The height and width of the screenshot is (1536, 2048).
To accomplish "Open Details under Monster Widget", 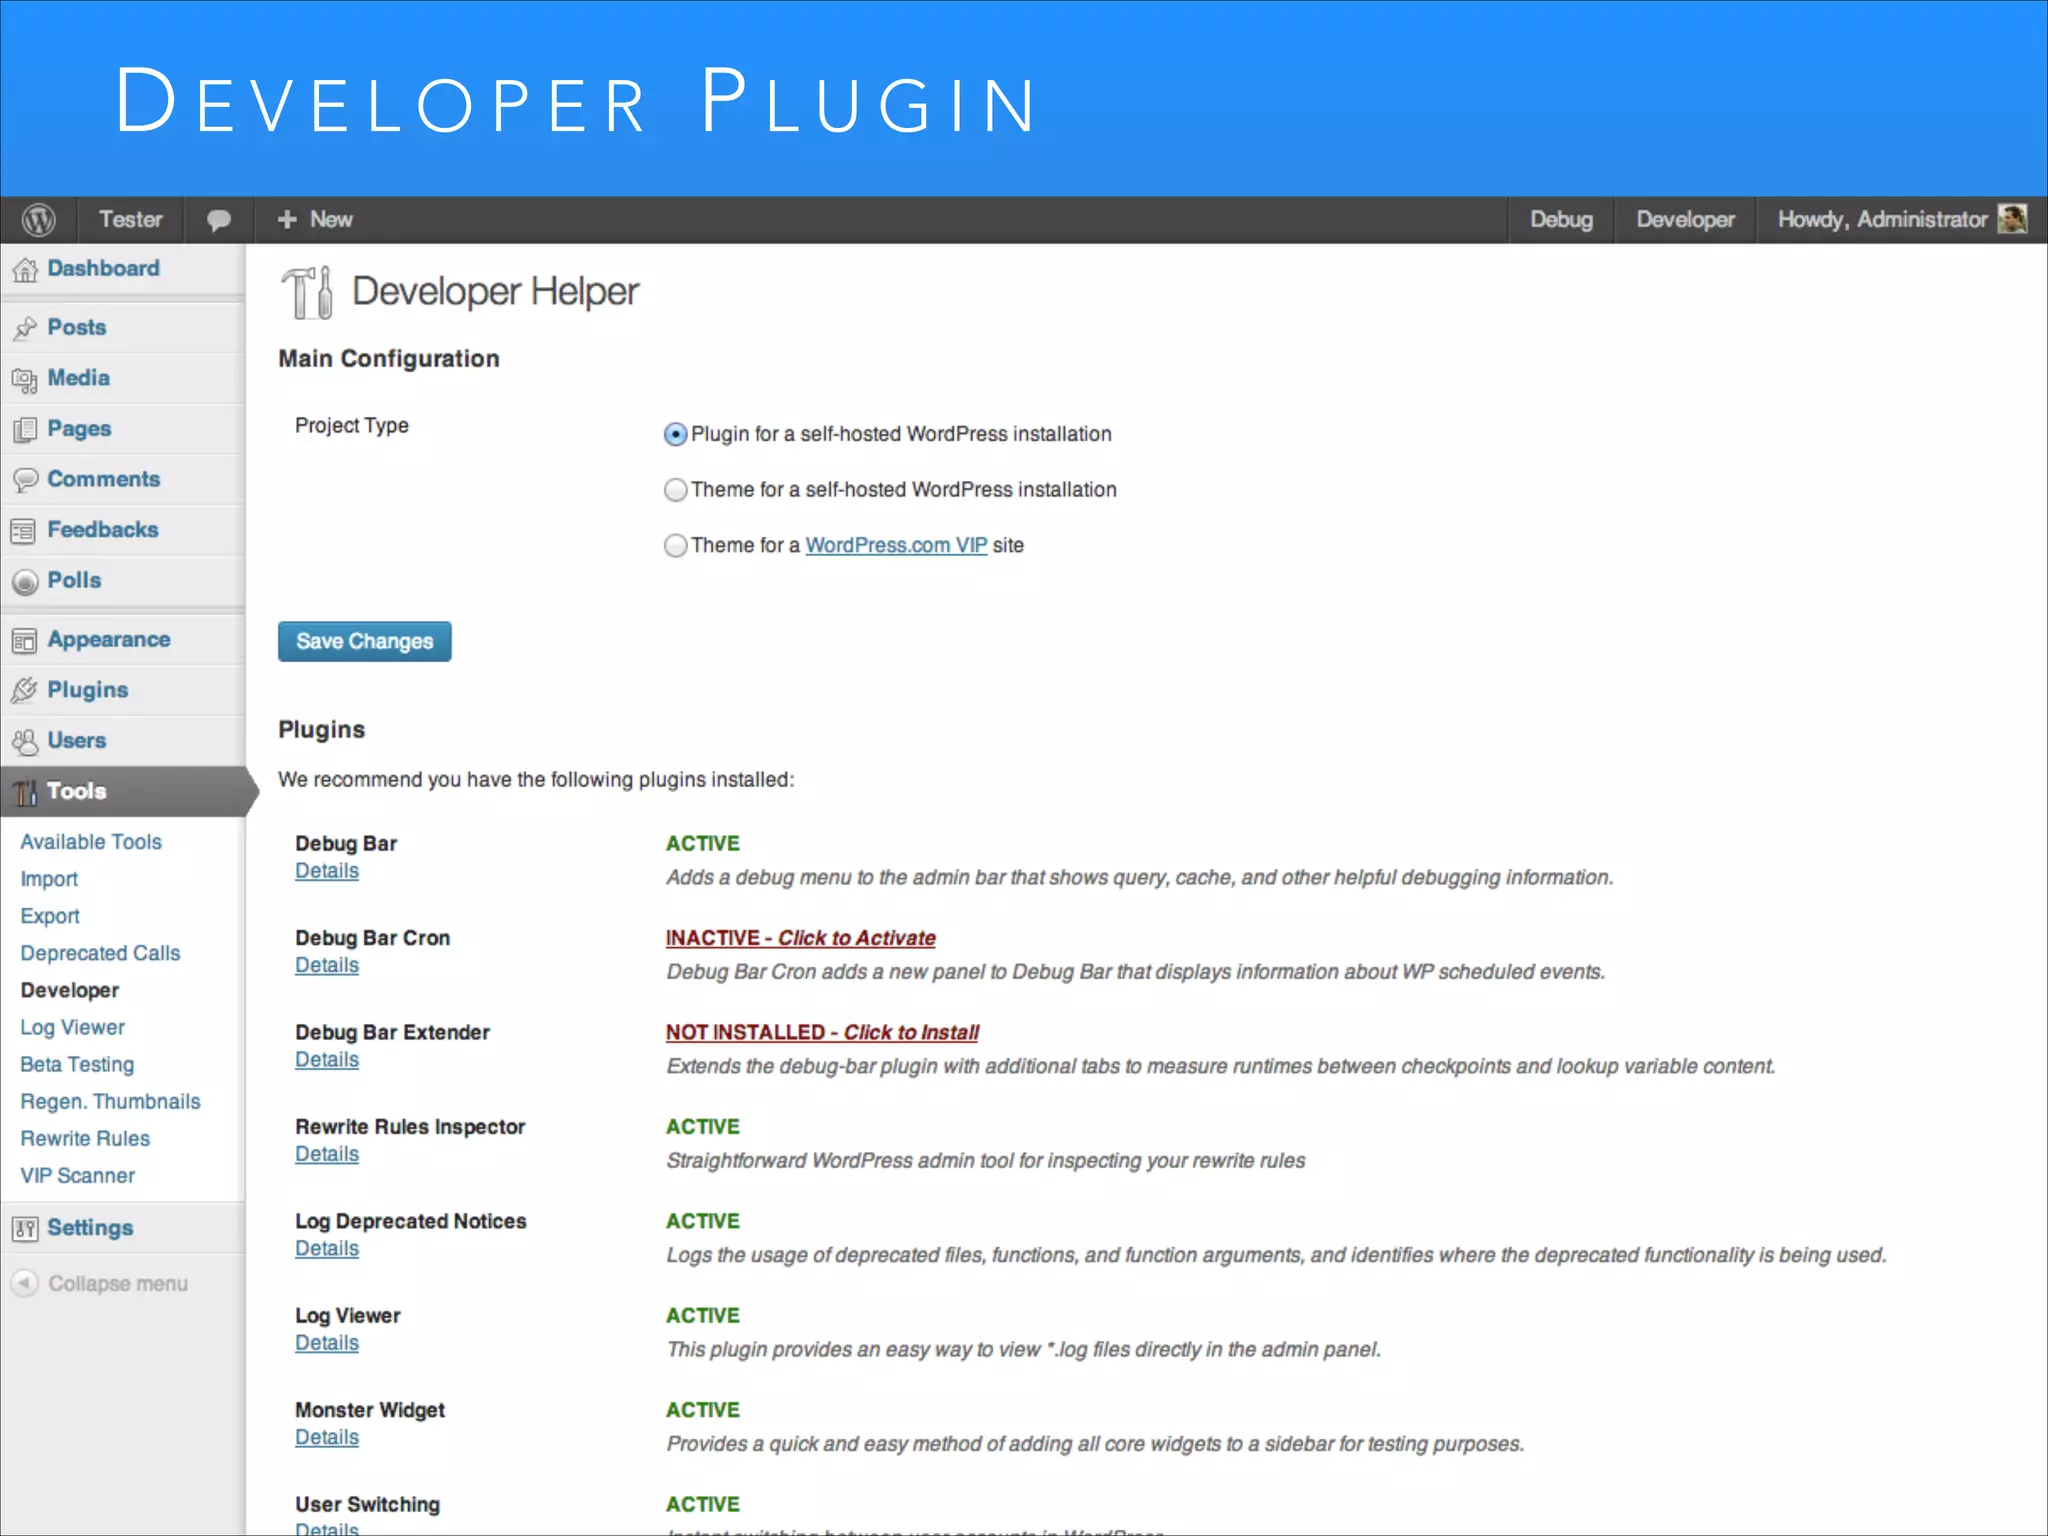I will [x=327, y=1437].
